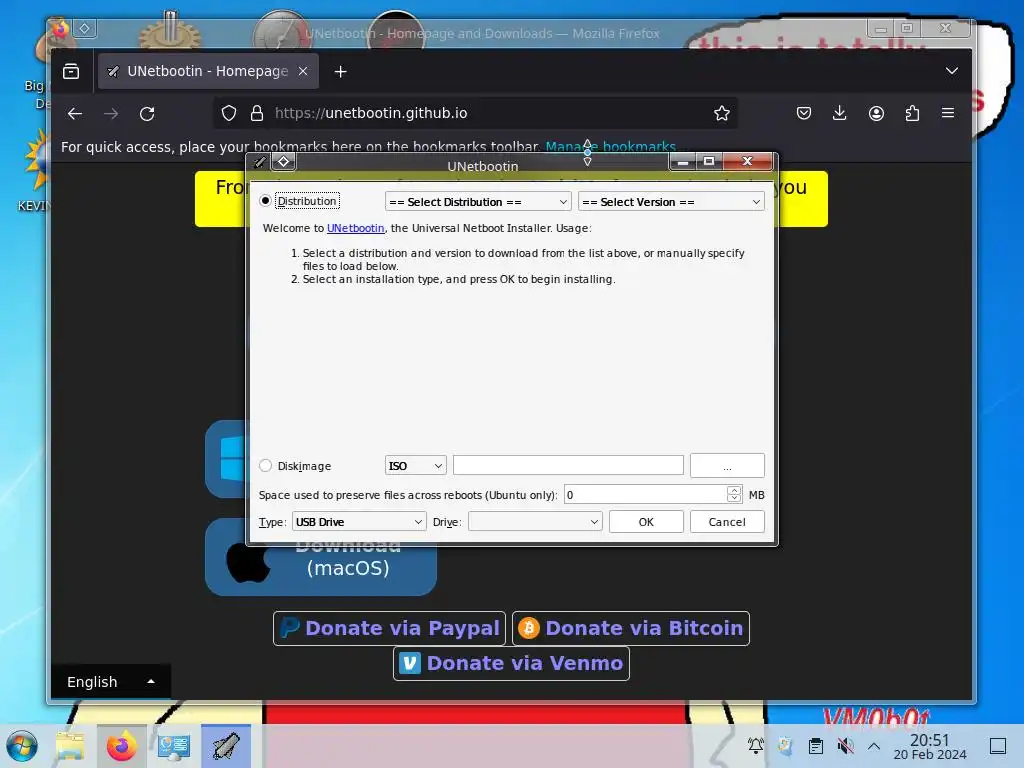This screenshot has height=768, width=1024.
Task: Open the Type USB Drive dropdown
Action: tap(359, 522)
